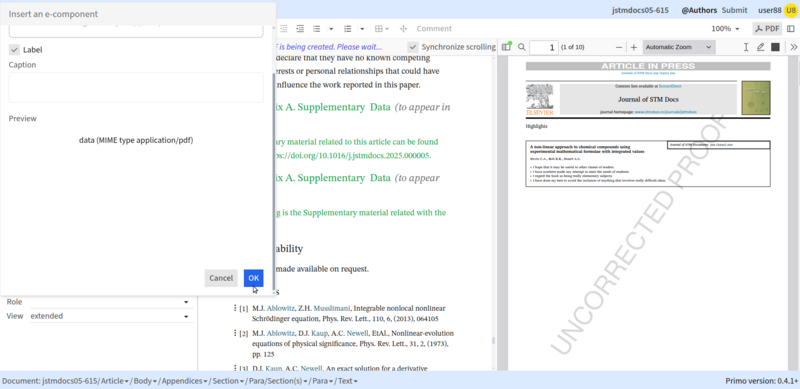Click into the Caption text field
Screen dimensions: 800x389
pyautogui.click(x=136, y=87)
